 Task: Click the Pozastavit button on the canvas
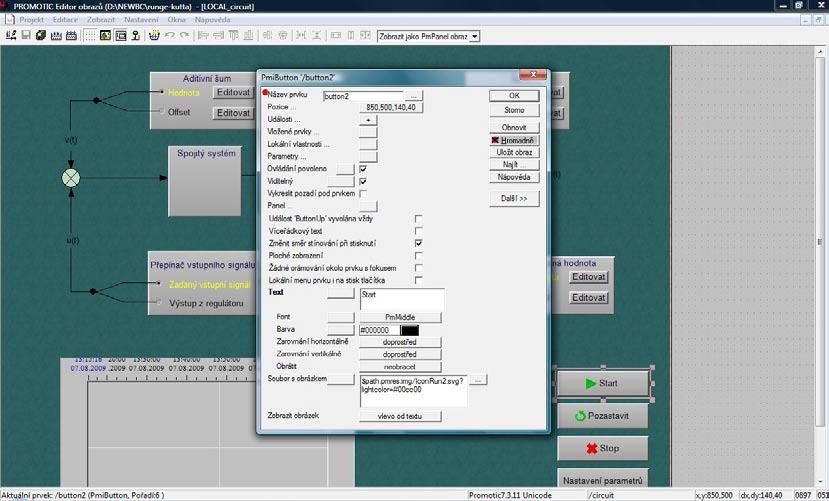603,416
